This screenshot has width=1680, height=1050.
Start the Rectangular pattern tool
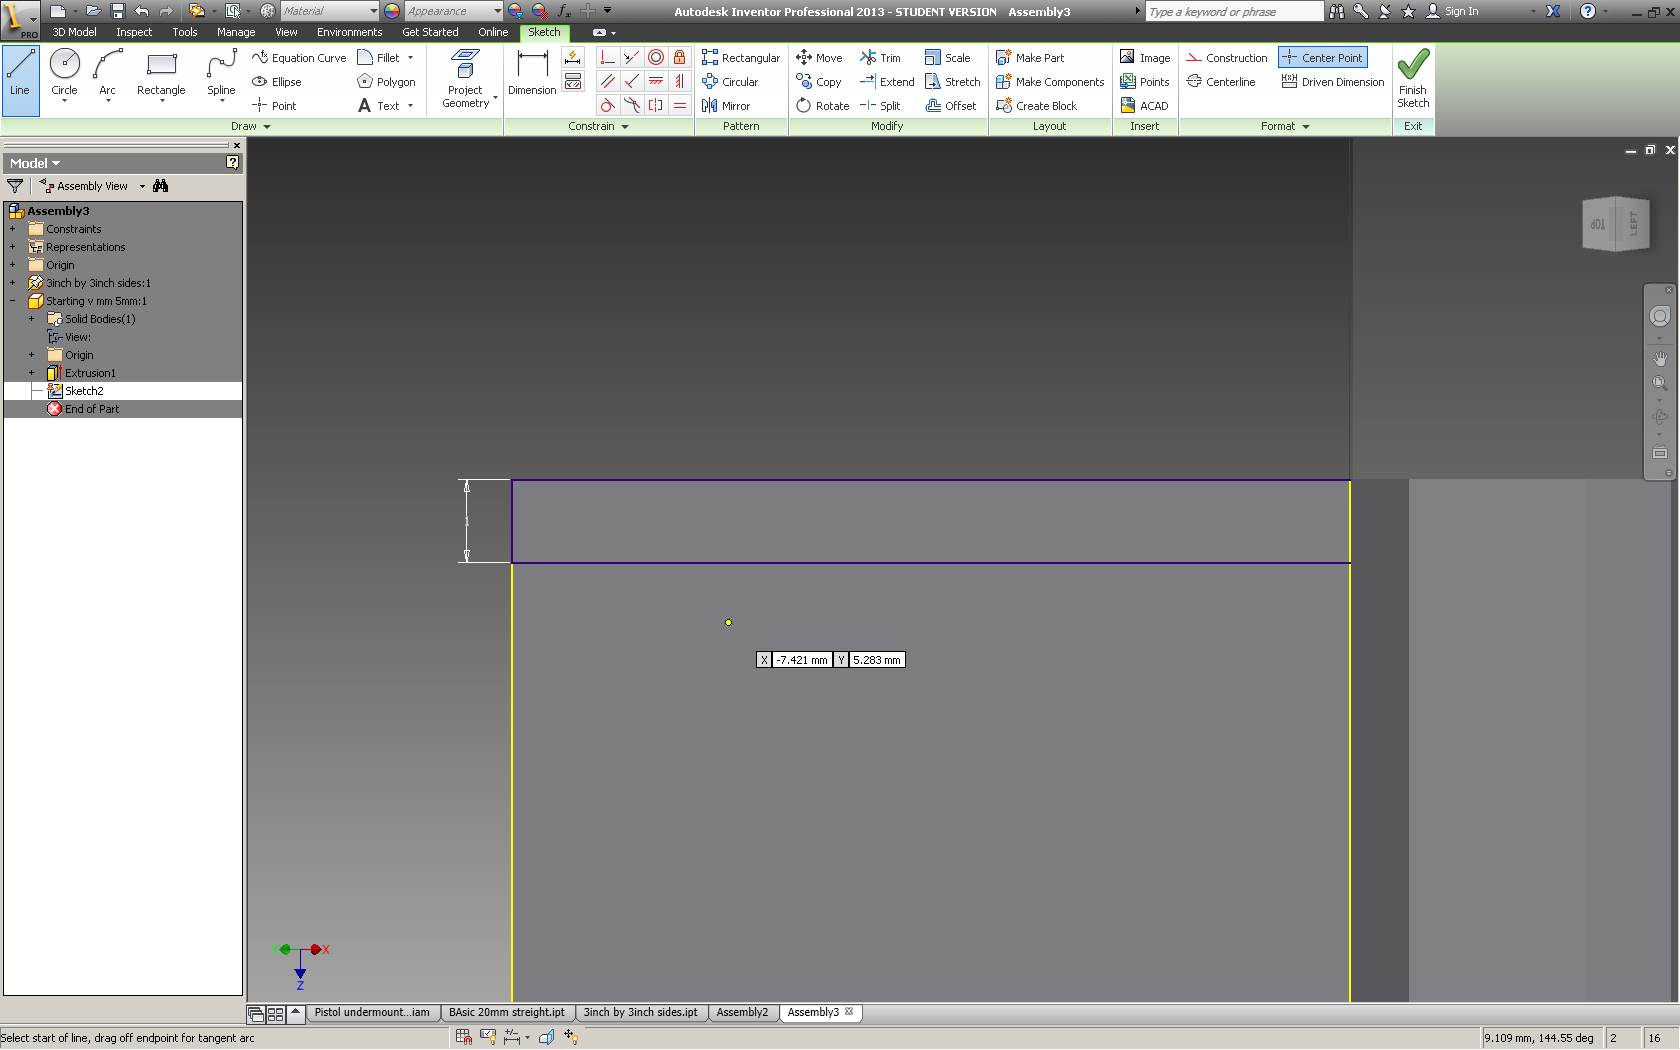741,58
